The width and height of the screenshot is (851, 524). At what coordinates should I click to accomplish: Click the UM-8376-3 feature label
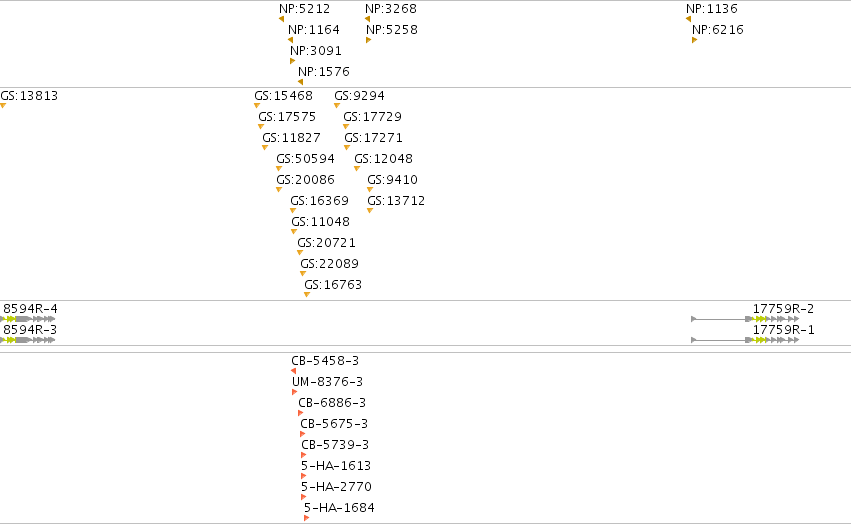(x=327, y=382)
